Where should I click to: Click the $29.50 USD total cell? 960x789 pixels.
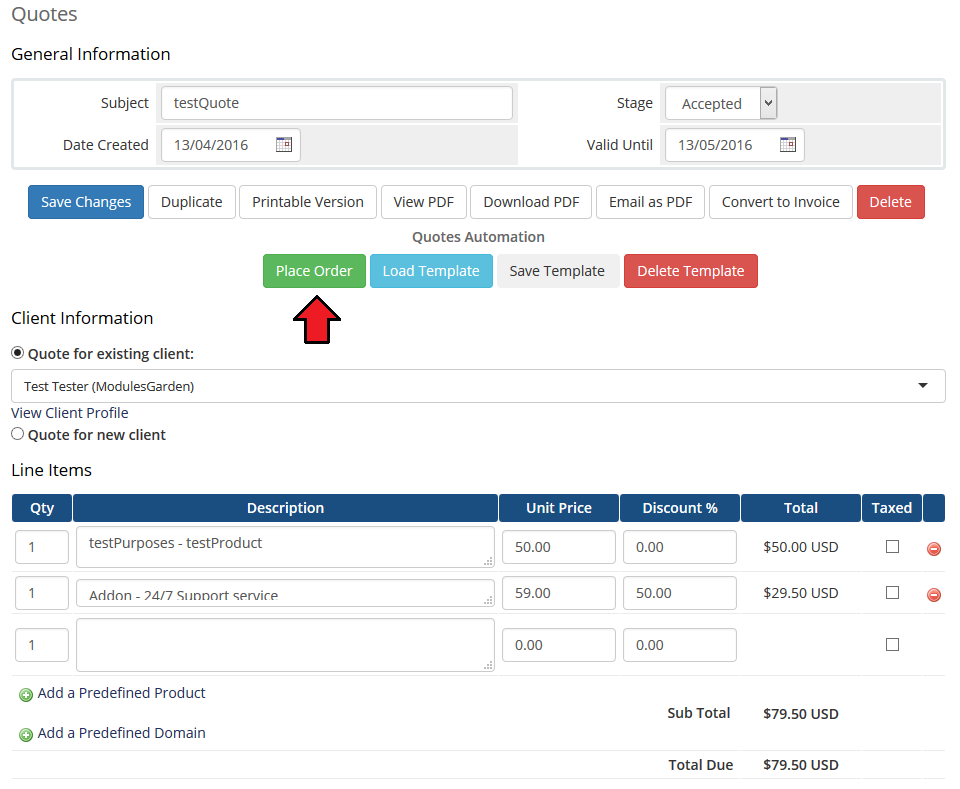click(800, 593)
